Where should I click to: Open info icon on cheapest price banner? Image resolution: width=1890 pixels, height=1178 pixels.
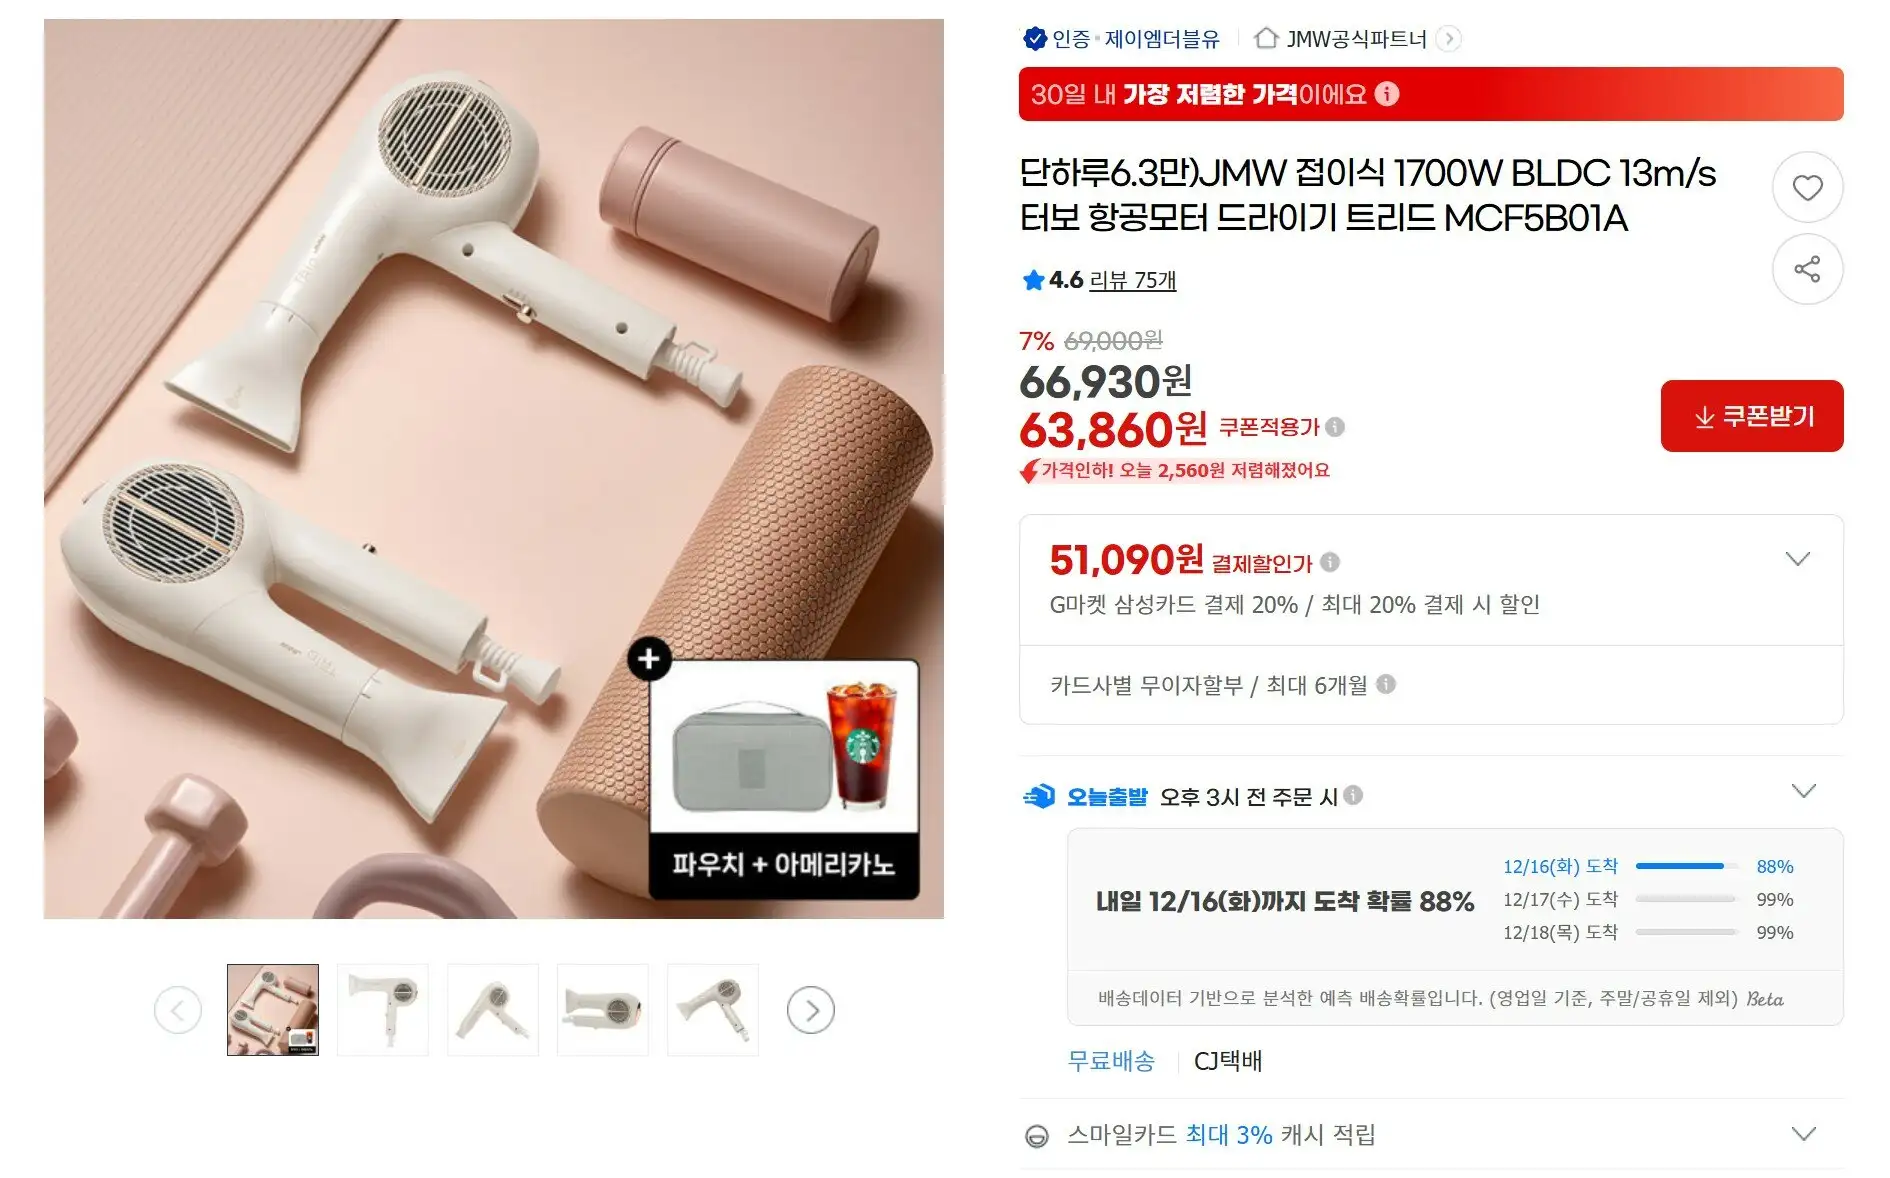[x=1387, y=94]
